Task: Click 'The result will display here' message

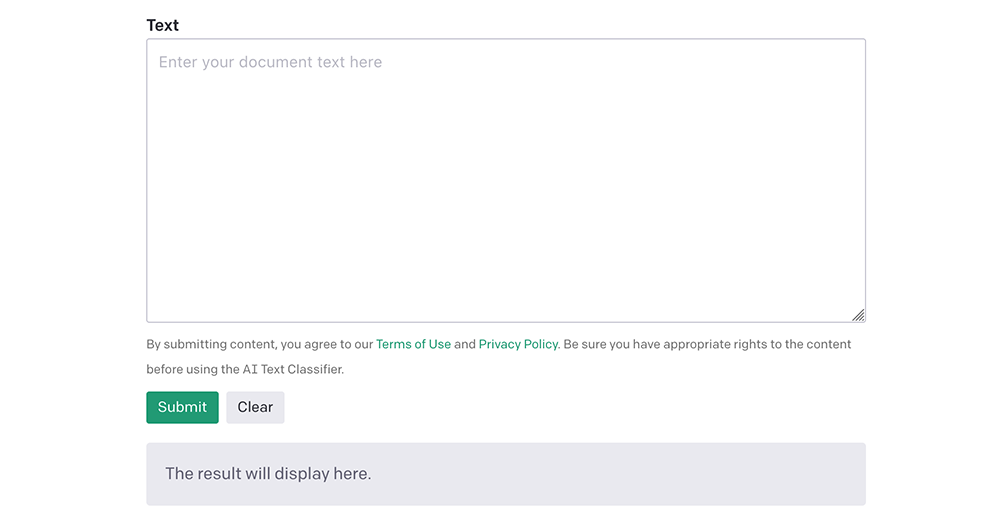Action: tap(268, 473)
